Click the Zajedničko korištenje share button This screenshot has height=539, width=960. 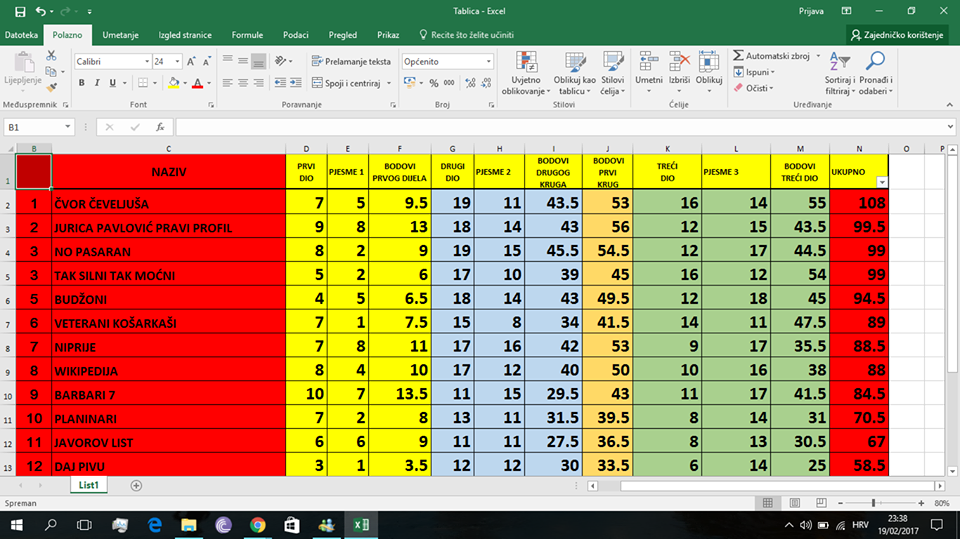(898, 35)
